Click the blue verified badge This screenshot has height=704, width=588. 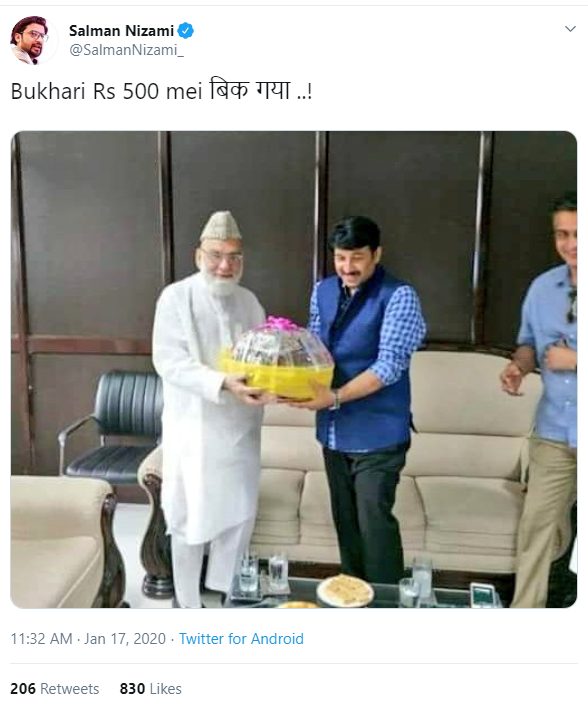(185, 31)
